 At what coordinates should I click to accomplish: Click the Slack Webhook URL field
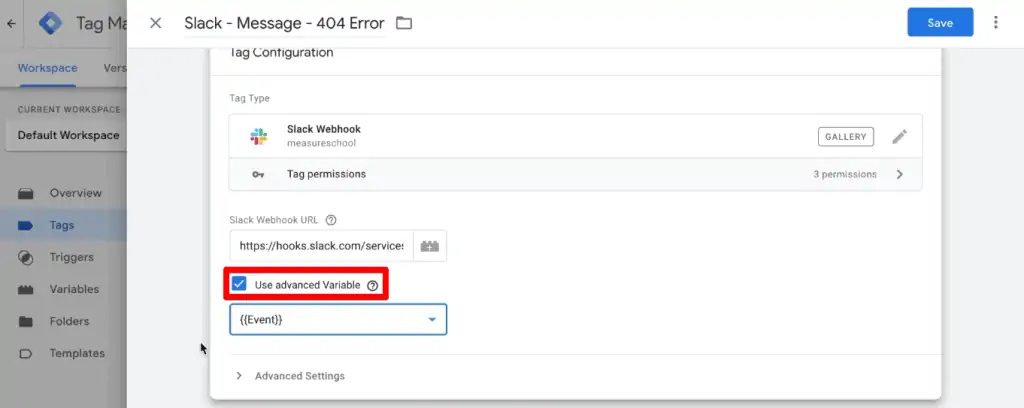point(321,246)
